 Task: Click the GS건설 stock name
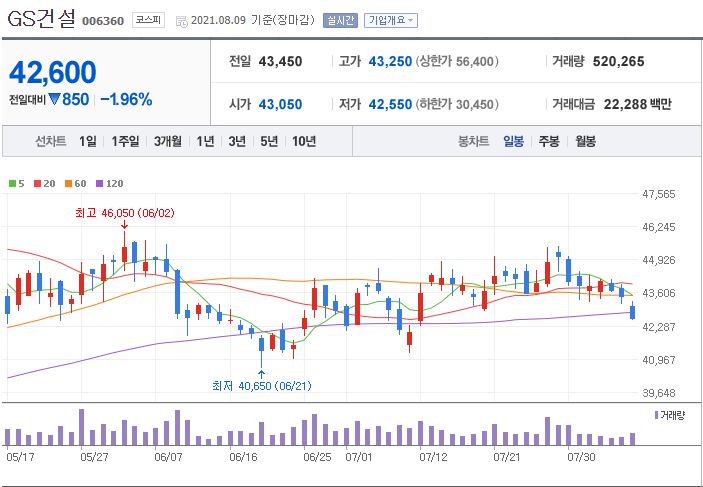pos(41,19)
